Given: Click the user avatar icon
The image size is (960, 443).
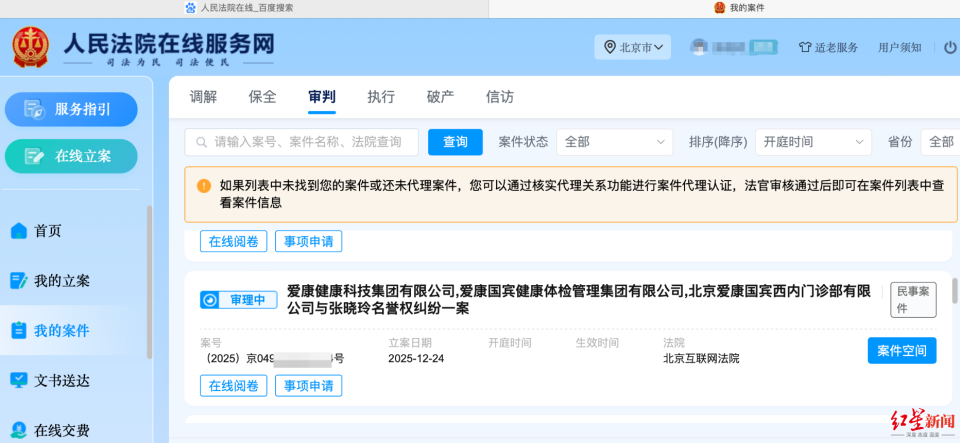Looking at the screenshot, I should click(700, 47).
